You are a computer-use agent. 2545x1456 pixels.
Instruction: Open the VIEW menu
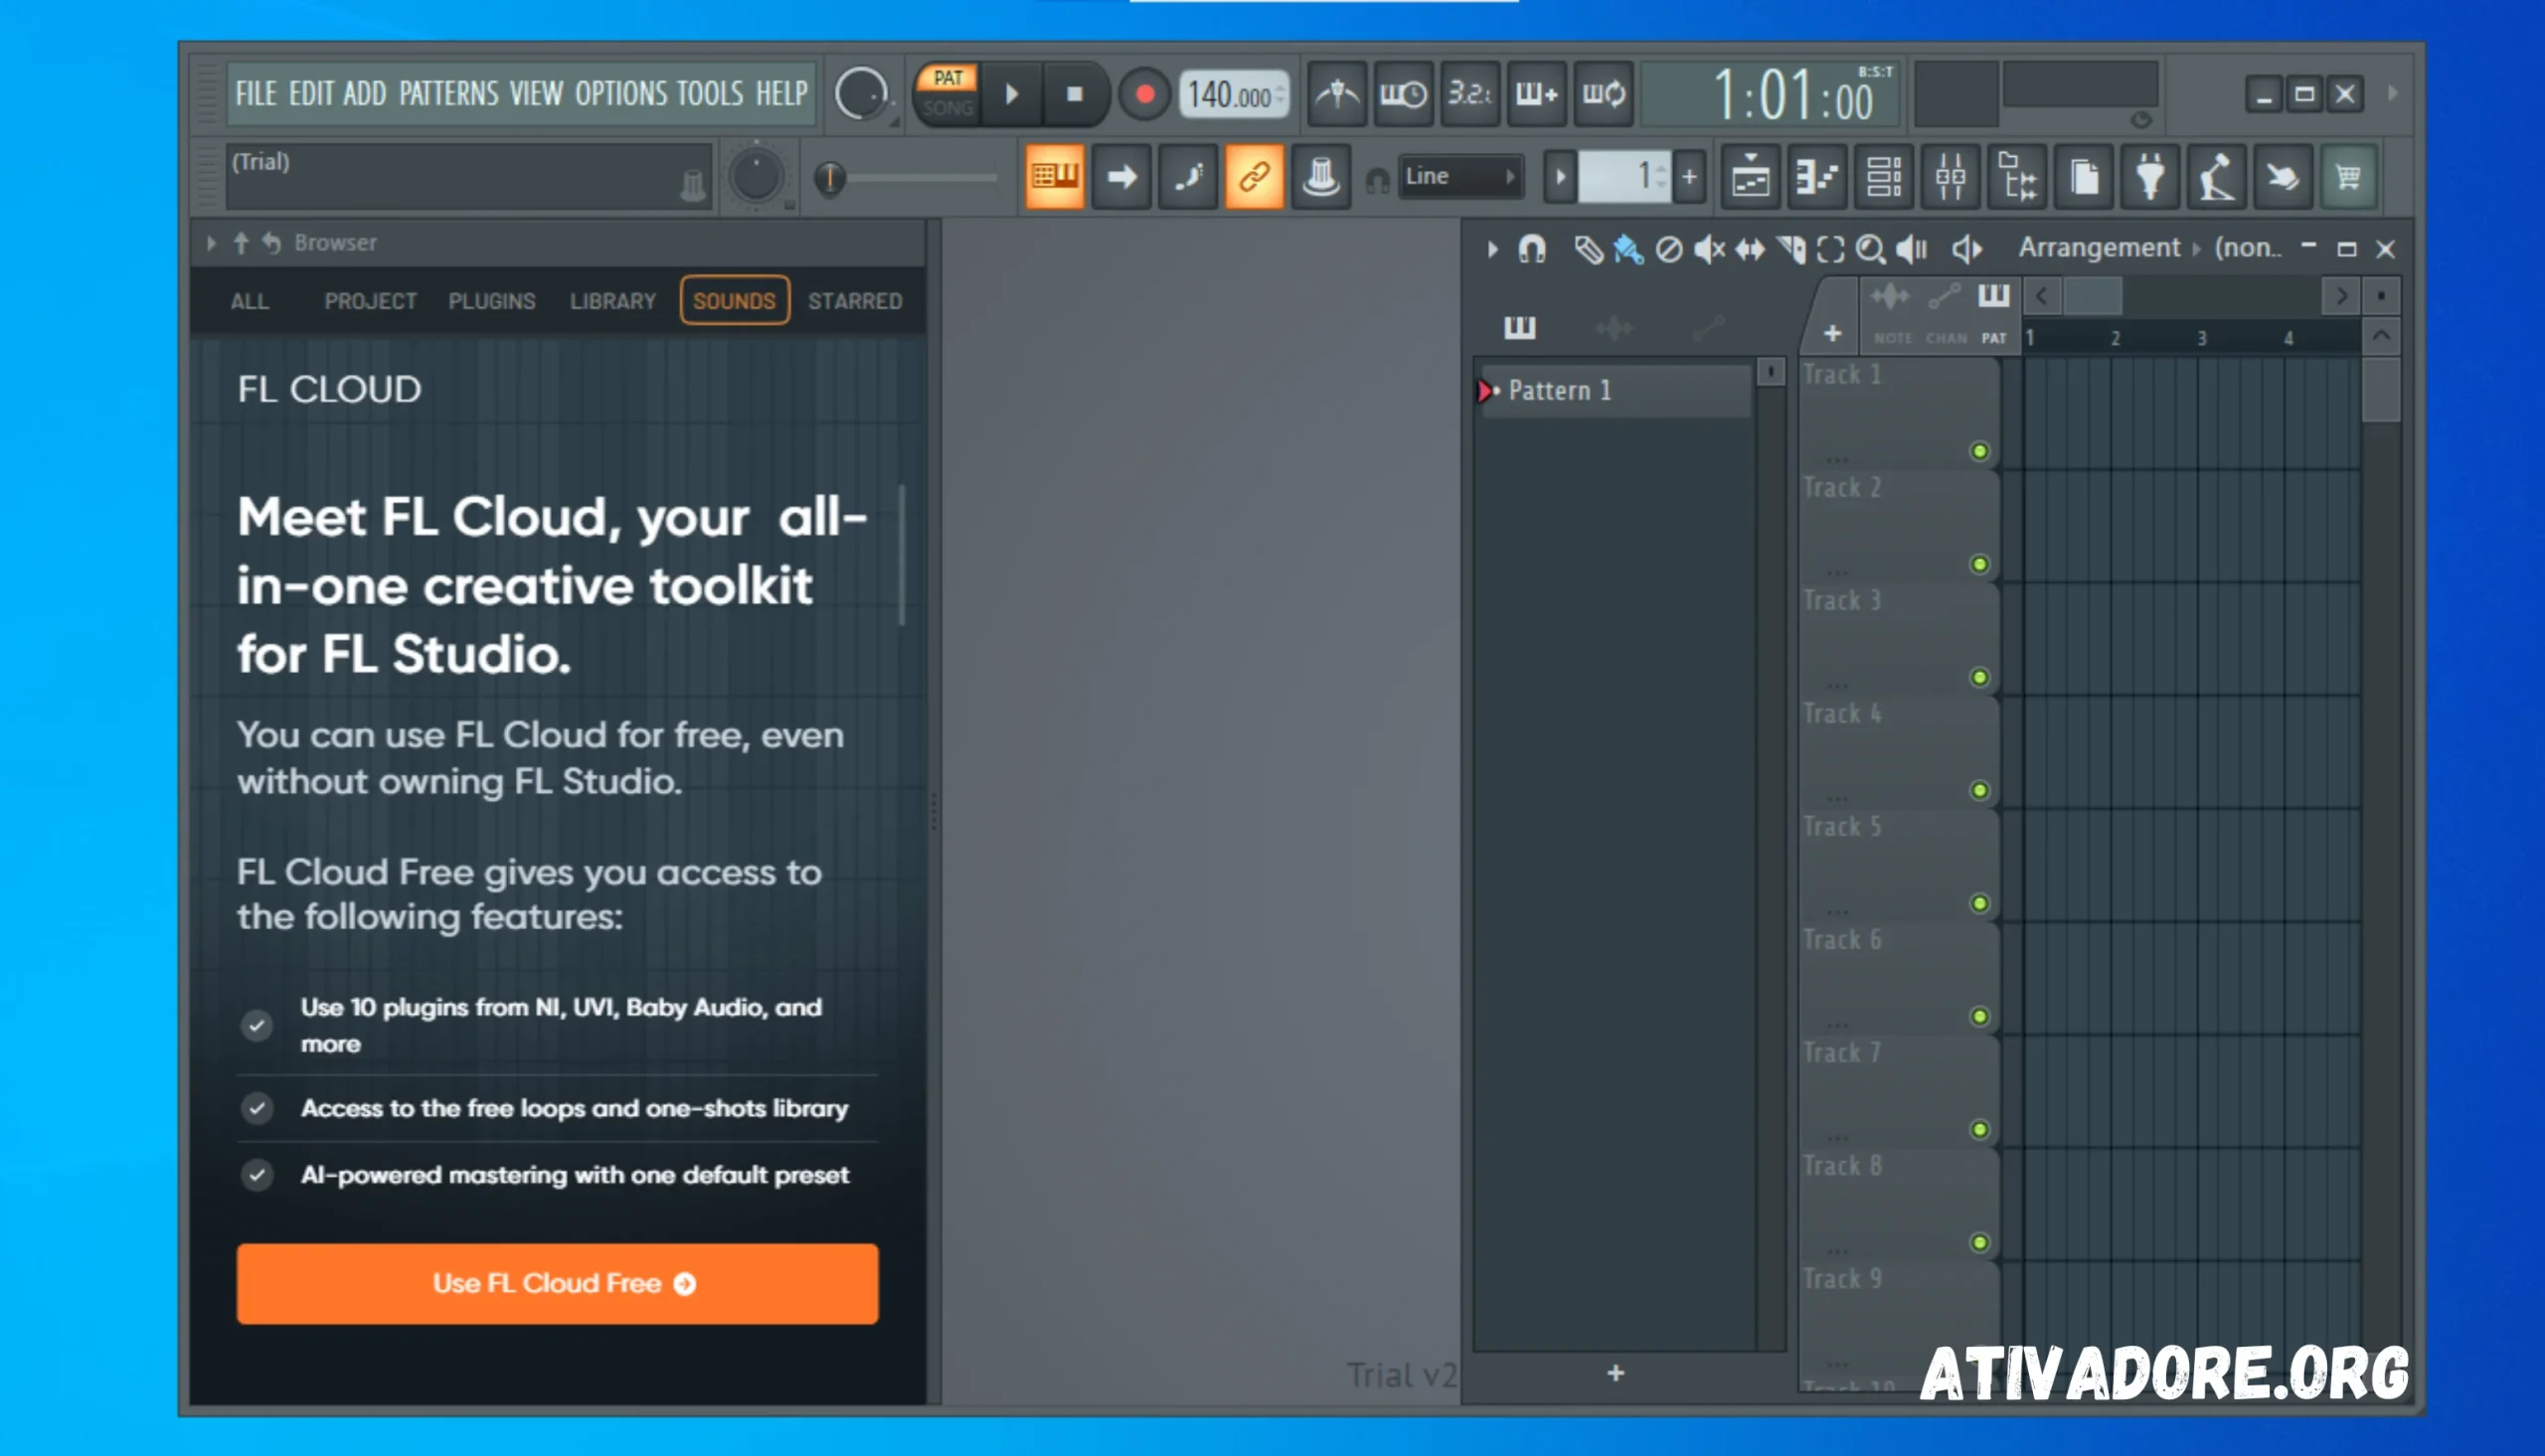click(x=537, y=94)
